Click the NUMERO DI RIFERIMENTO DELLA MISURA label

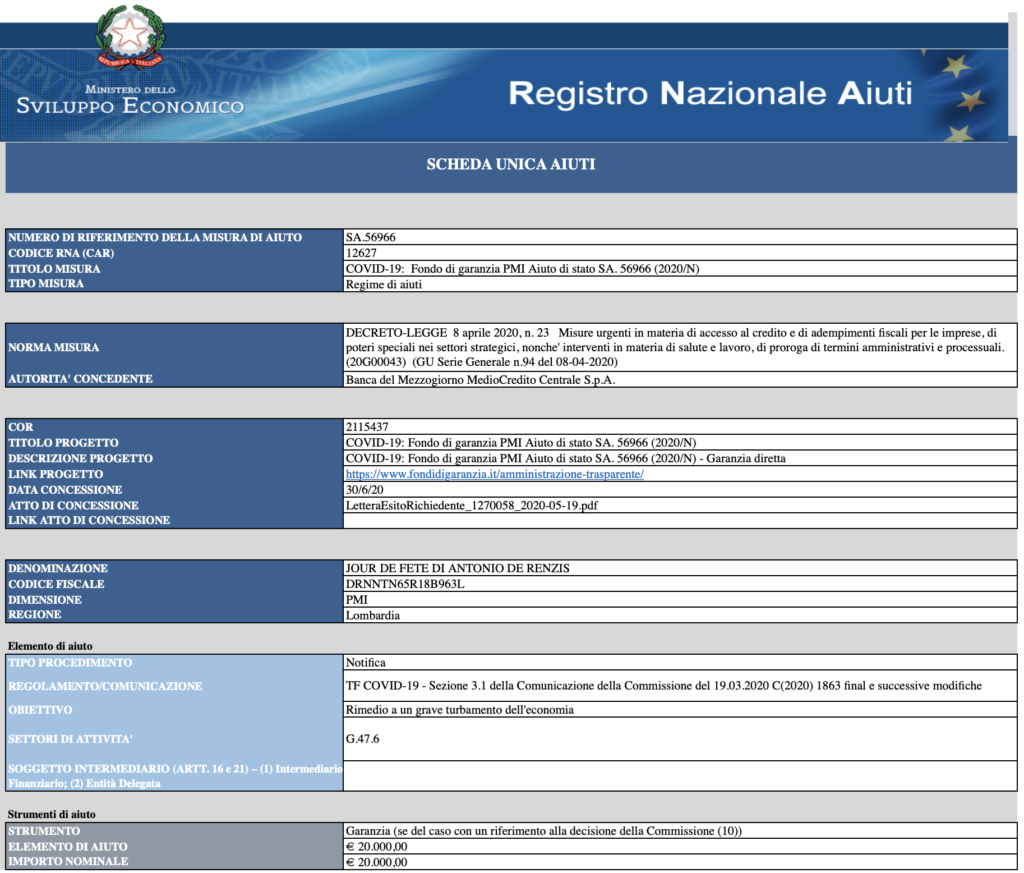[155, 238]
